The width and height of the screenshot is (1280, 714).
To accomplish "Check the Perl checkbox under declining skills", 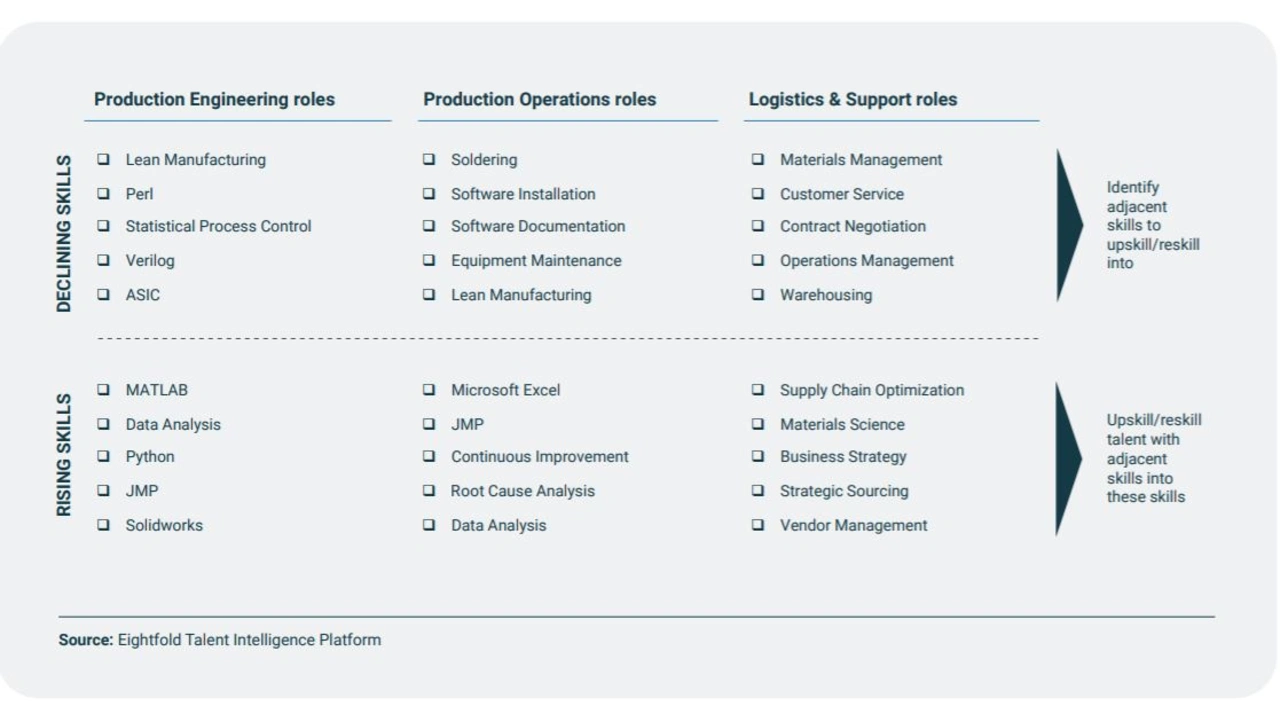I will point(104,193).
